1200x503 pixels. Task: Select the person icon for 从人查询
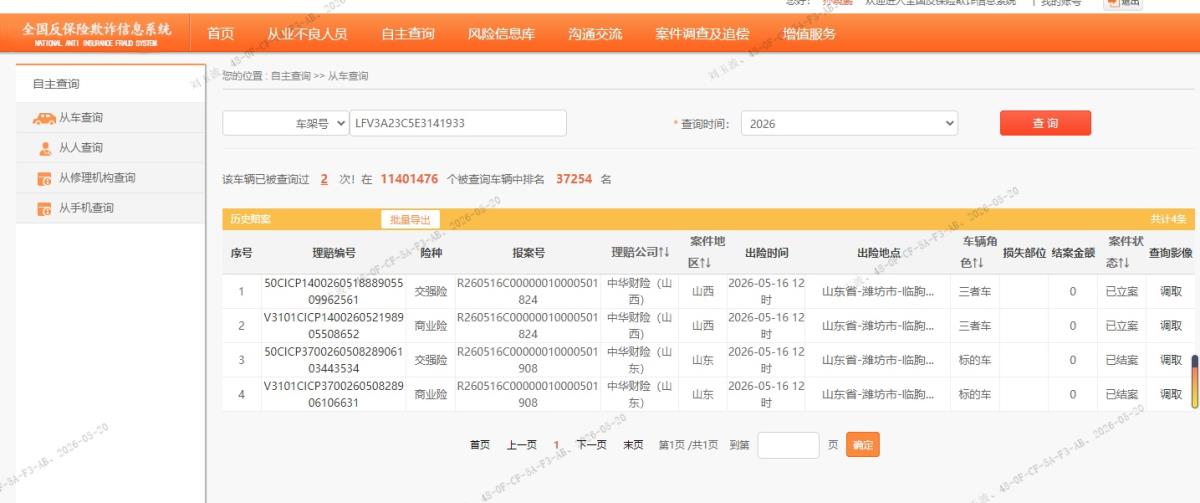pyautogui.click(x=45, y=148)
